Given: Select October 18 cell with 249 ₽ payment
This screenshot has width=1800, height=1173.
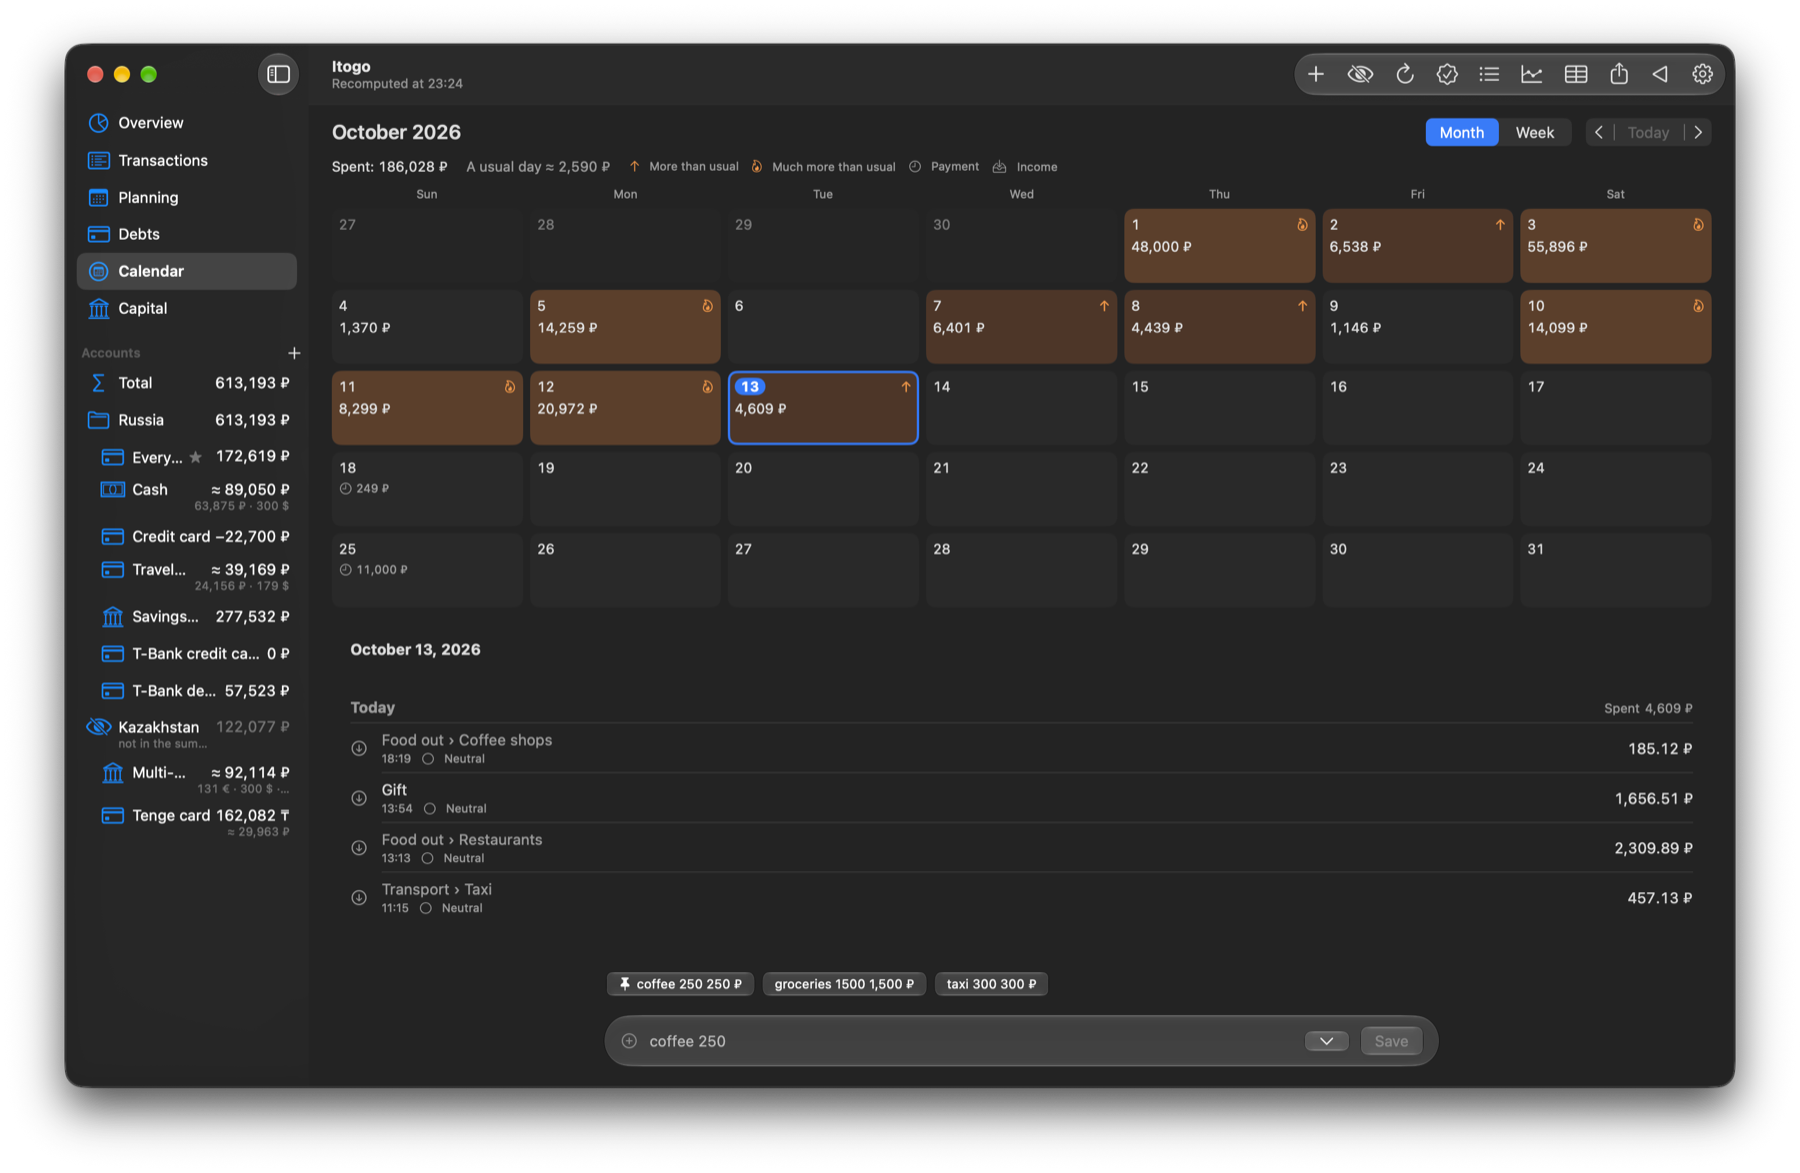Looking at the screenshot, I should (427, 488).
